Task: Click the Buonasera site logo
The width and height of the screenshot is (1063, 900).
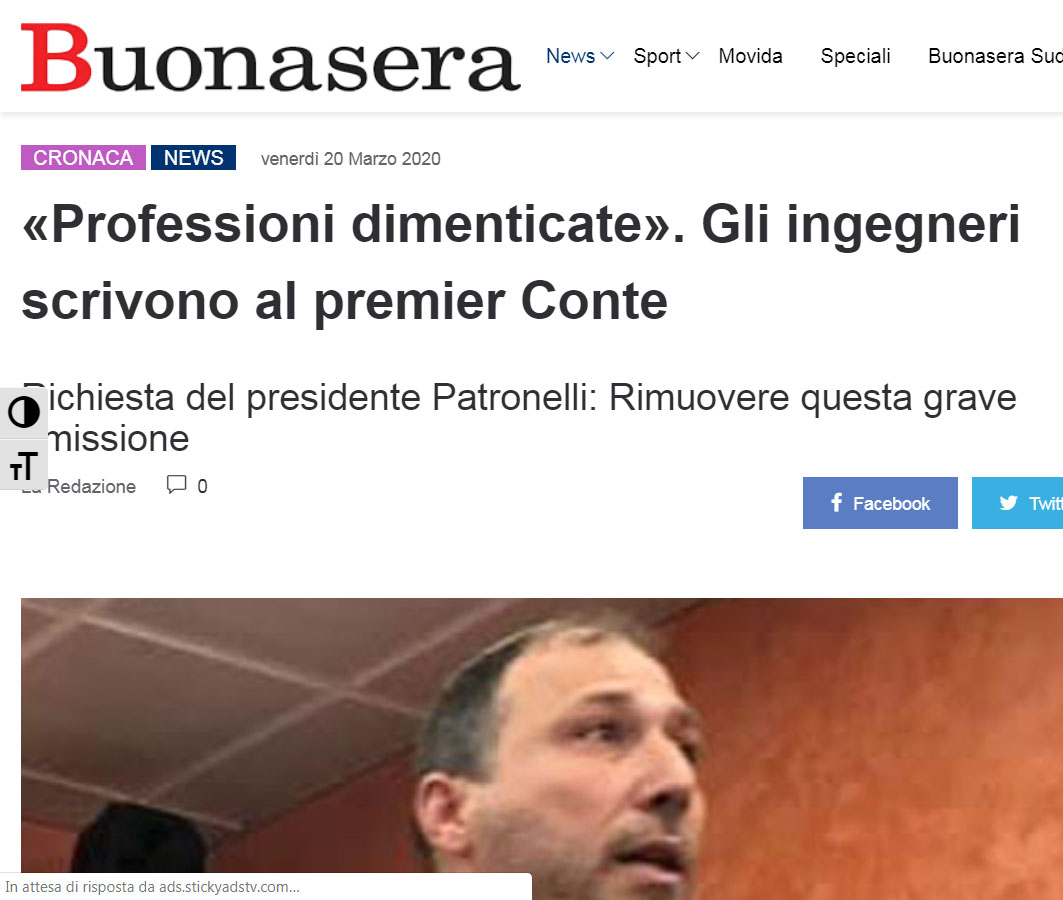Action: [x=270, y=58]
